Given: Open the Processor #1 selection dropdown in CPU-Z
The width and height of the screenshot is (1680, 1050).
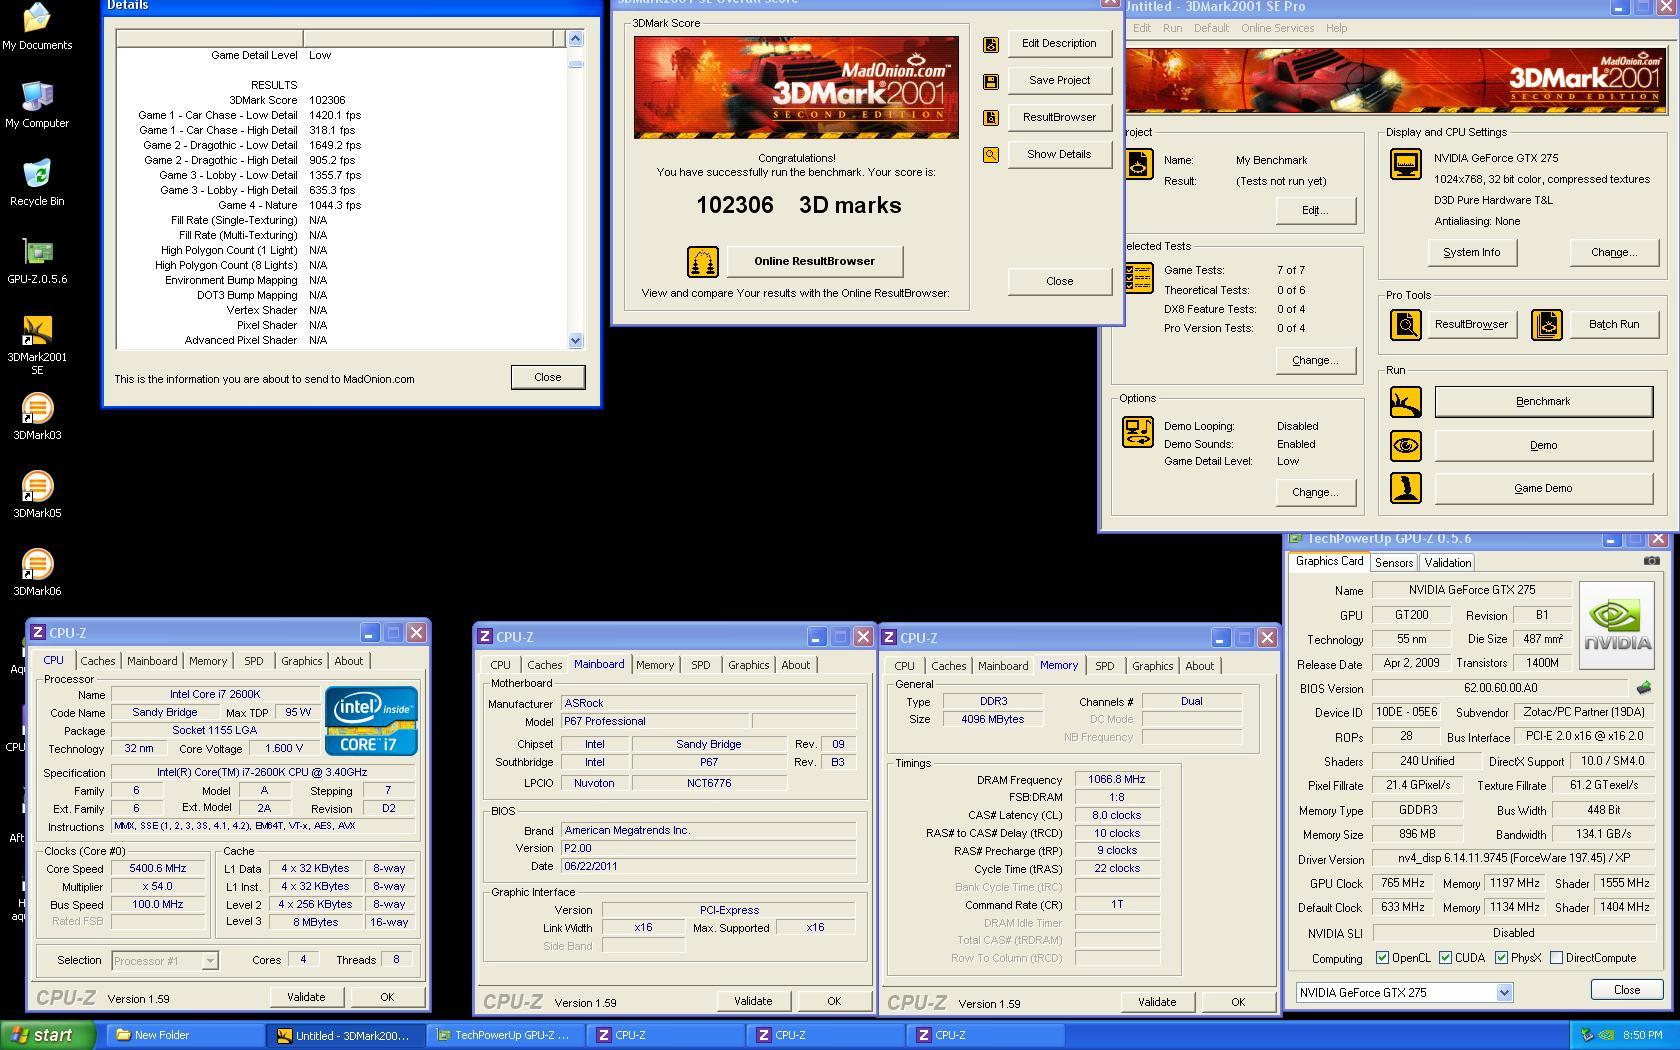Looking at the screenshot, I should pyautogui.click(x=210, y=961).
